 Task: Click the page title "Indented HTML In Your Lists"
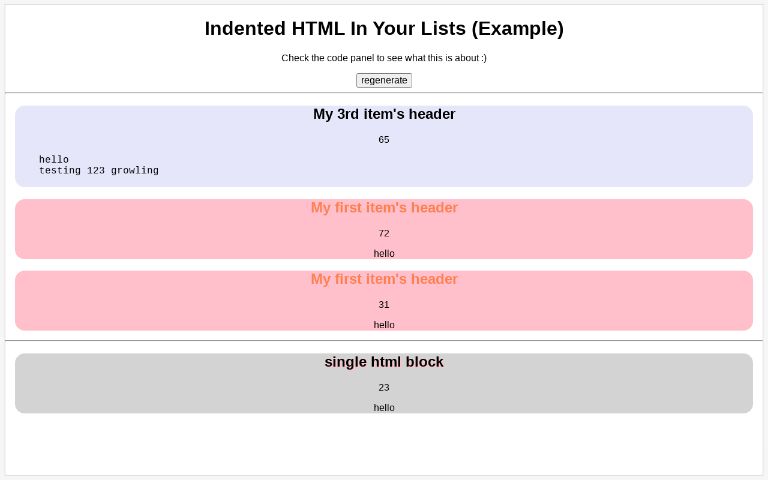(384, 29)
